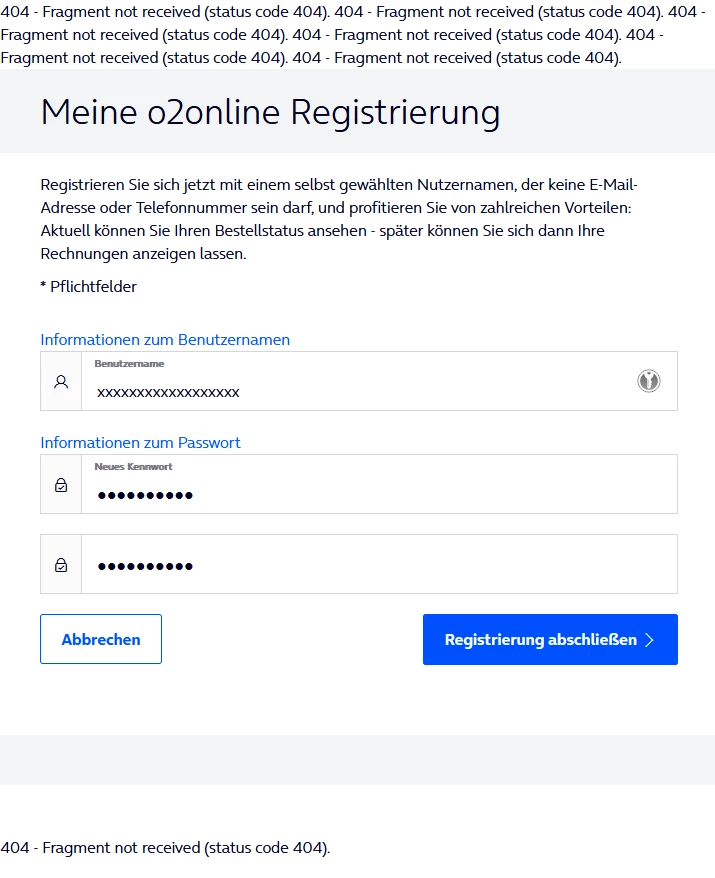
Task: Select the bottom password confirmation field
Action: tap(380, 566)
